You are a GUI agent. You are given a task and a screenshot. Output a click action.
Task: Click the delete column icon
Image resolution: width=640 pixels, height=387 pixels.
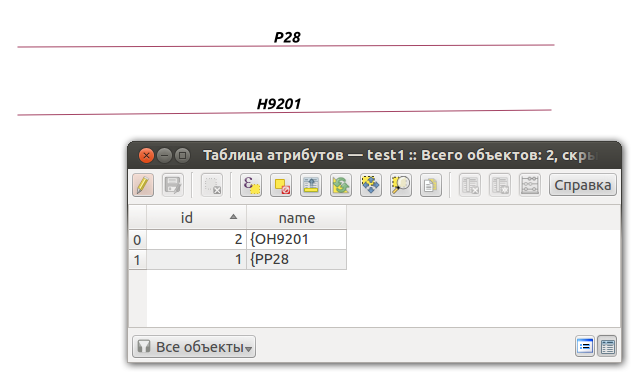point(470,185)
